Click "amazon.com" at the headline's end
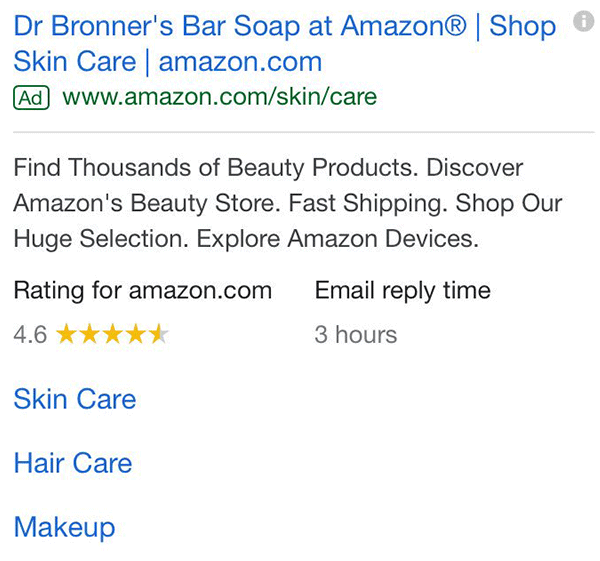Screen dimensions: 600x561 pos(240,62)
